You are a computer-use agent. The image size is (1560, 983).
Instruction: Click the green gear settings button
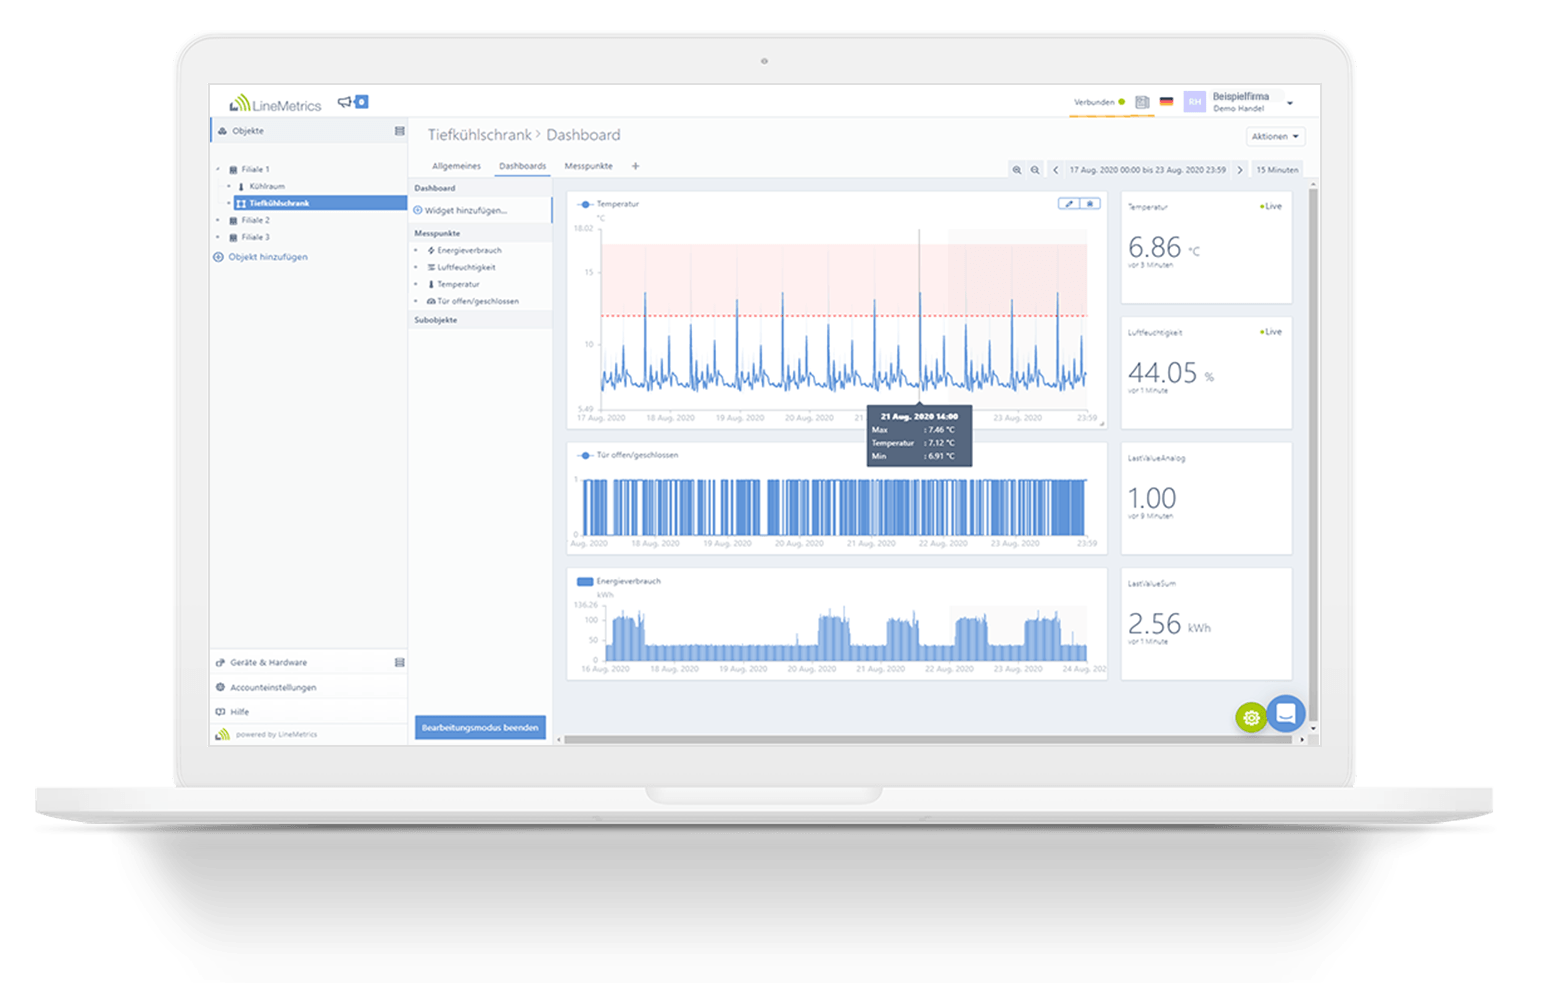pos(1250,717)
